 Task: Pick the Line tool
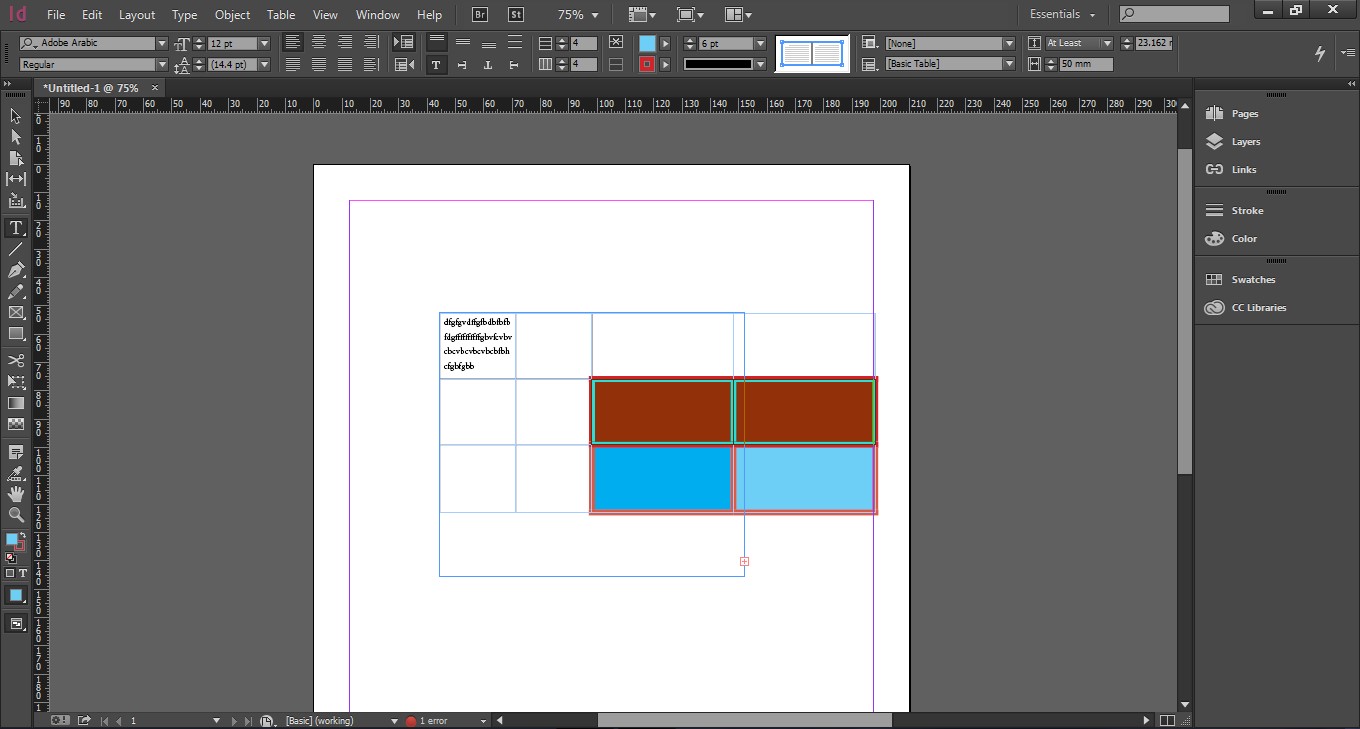tap(16, 249)
